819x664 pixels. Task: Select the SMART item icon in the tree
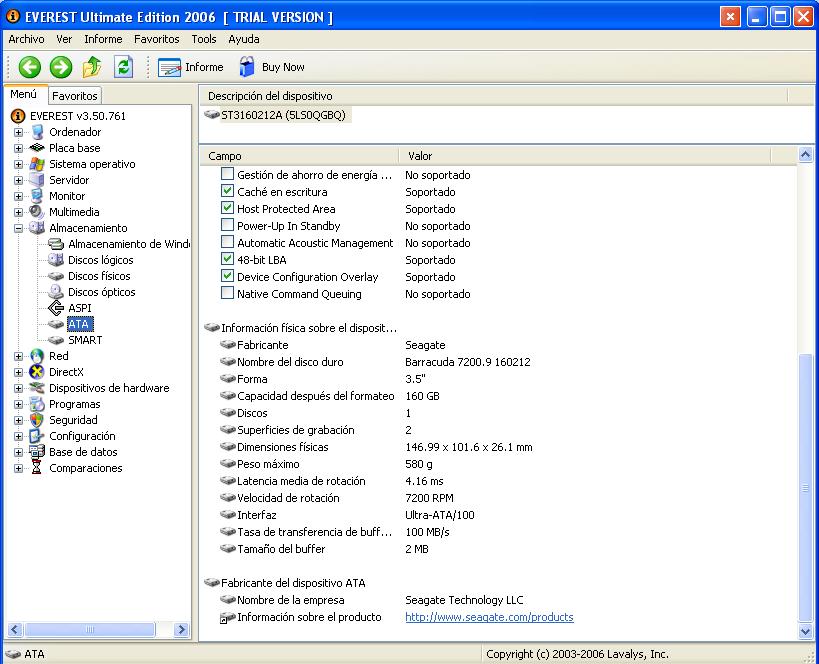(x=56, y=340)
